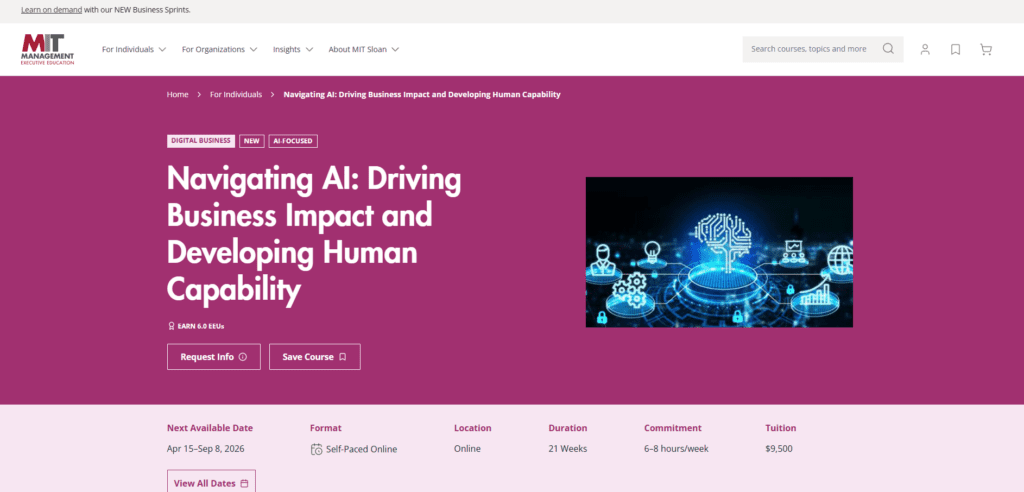The image size is (1024, 492).
Task: Click the search magnifier icon
Action: tap(888, 49)
